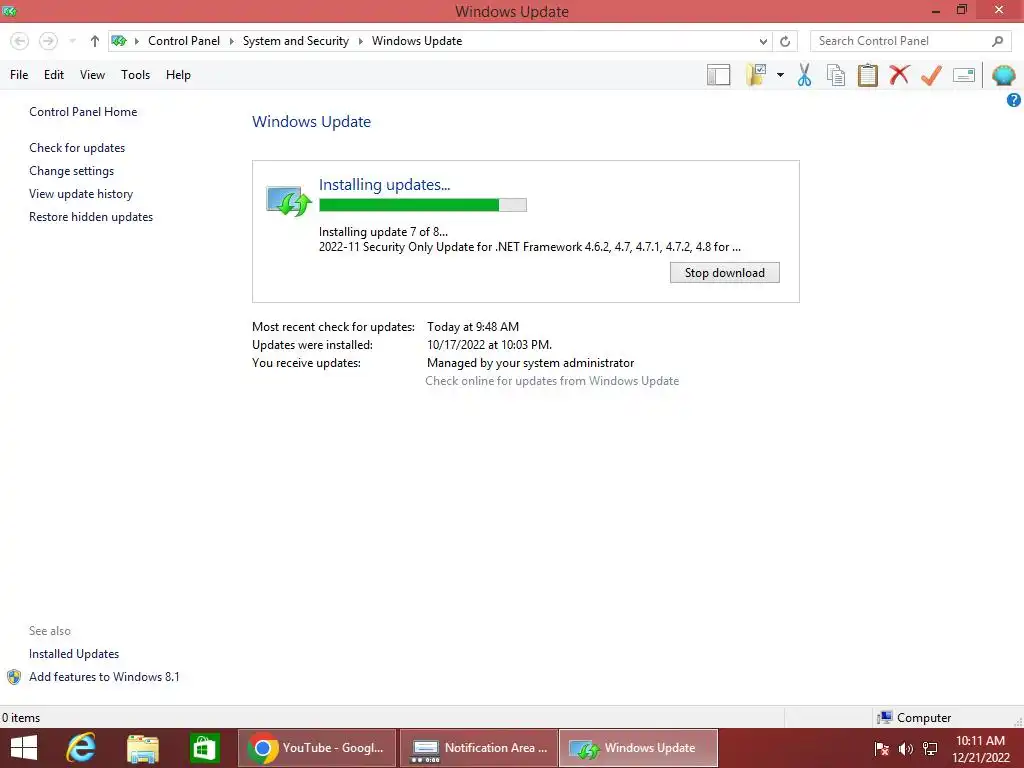Click the Paste clipboard icon
This screenshot has width=1024, height=768.
click(x=867, y=75)
